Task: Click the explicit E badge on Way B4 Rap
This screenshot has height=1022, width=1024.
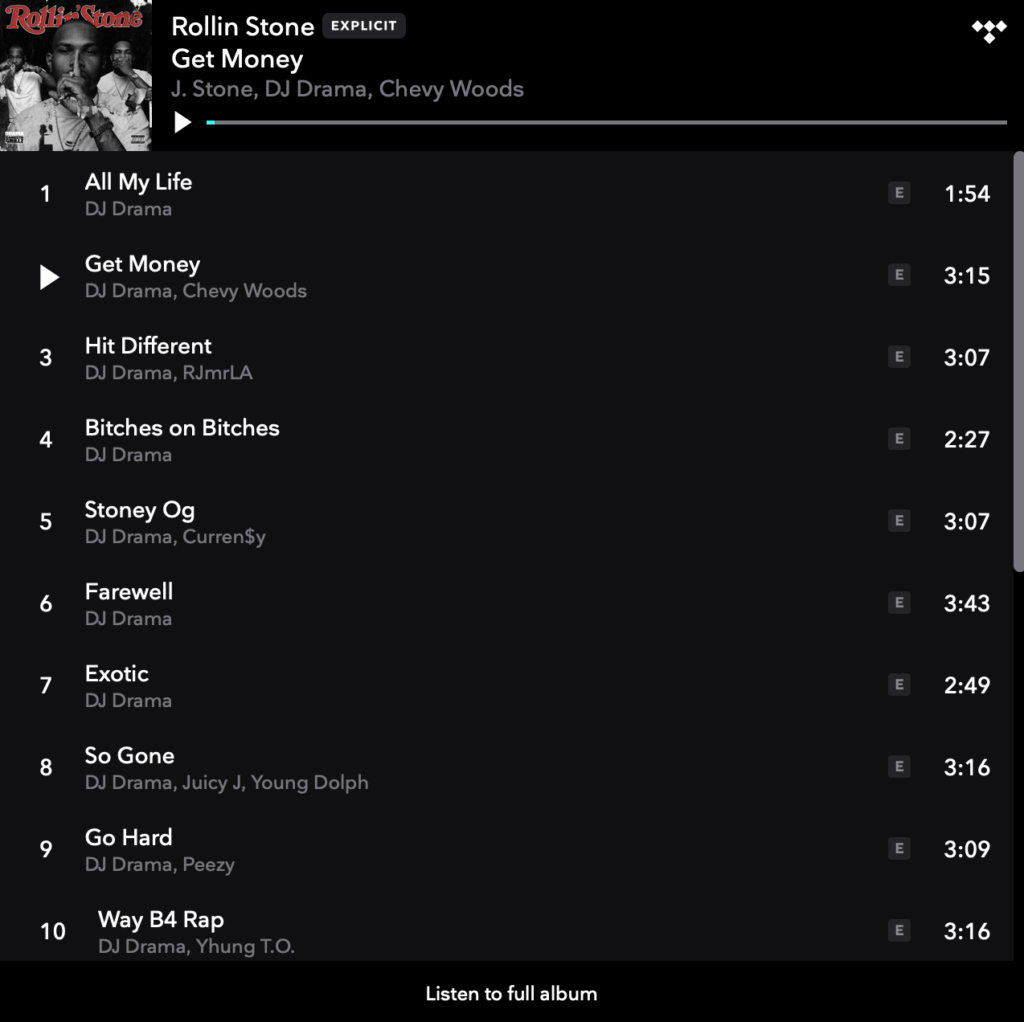Action: pos(899,930)
